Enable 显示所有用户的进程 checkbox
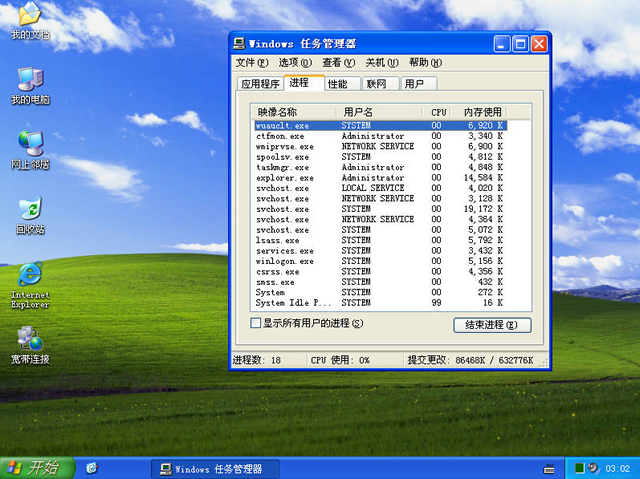 click(255, 324)
